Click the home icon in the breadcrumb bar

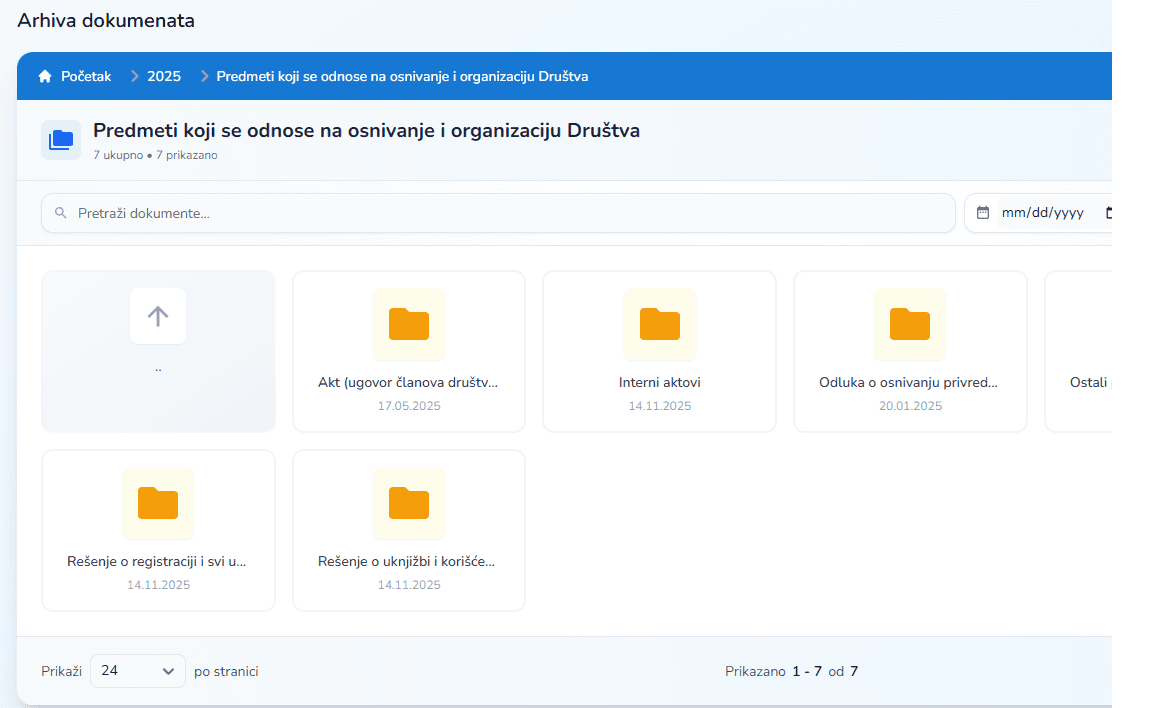44,75
